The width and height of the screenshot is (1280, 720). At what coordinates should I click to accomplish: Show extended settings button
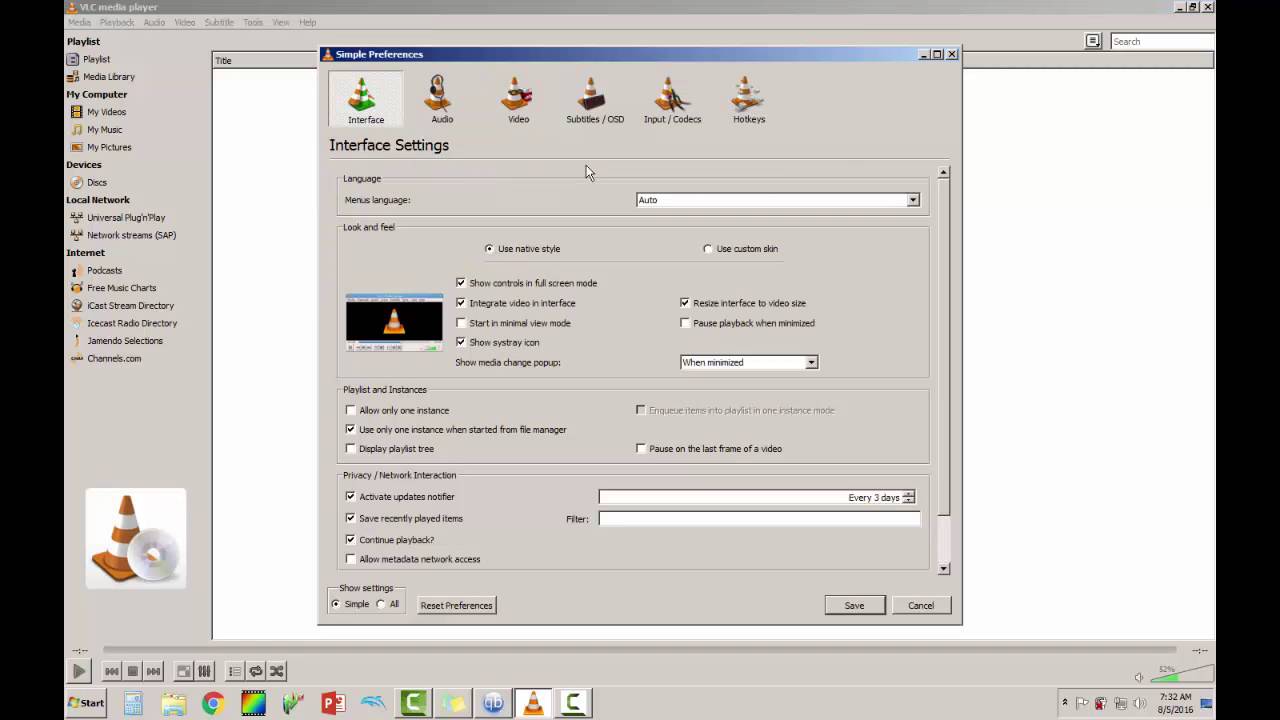(x=204, y=672)
